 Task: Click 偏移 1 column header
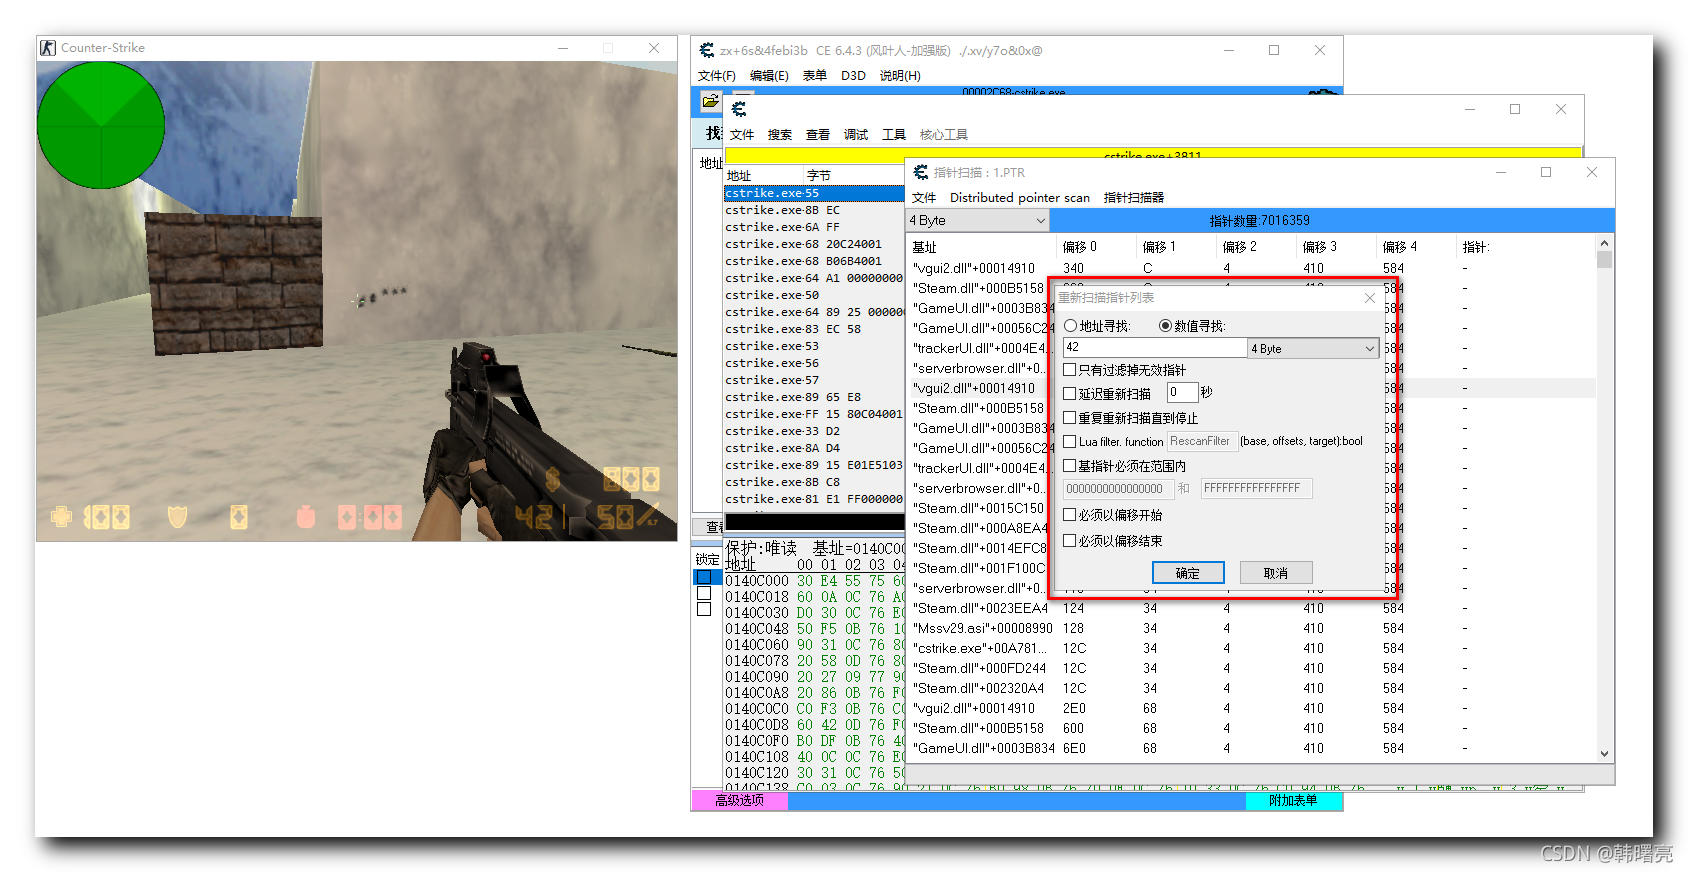coord(1177,247)
